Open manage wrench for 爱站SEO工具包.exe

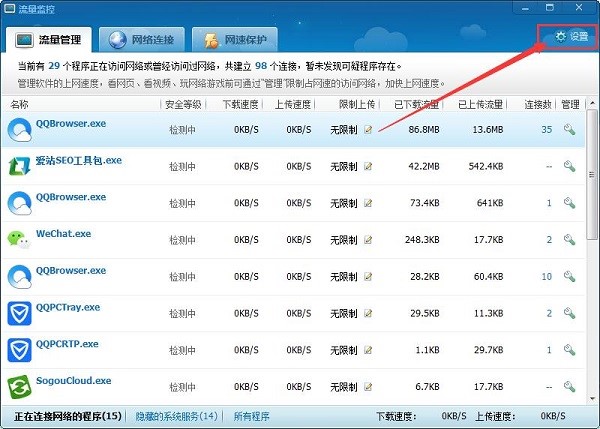(x=569, y=166)
